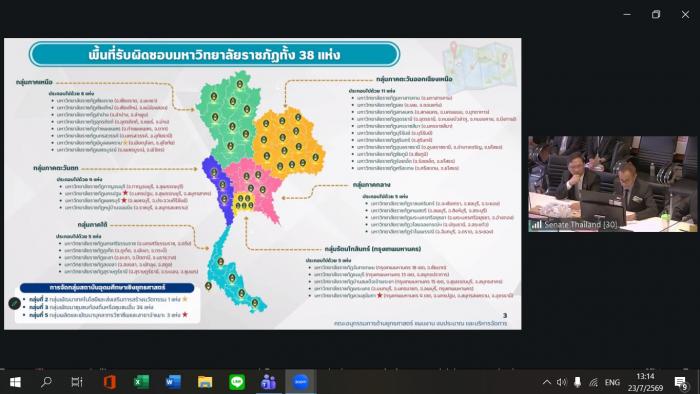Click heading กลุ่มภาคตะวันตก on the slide
The width and height of the screenshot is (700, 394).
pos(56,168)
